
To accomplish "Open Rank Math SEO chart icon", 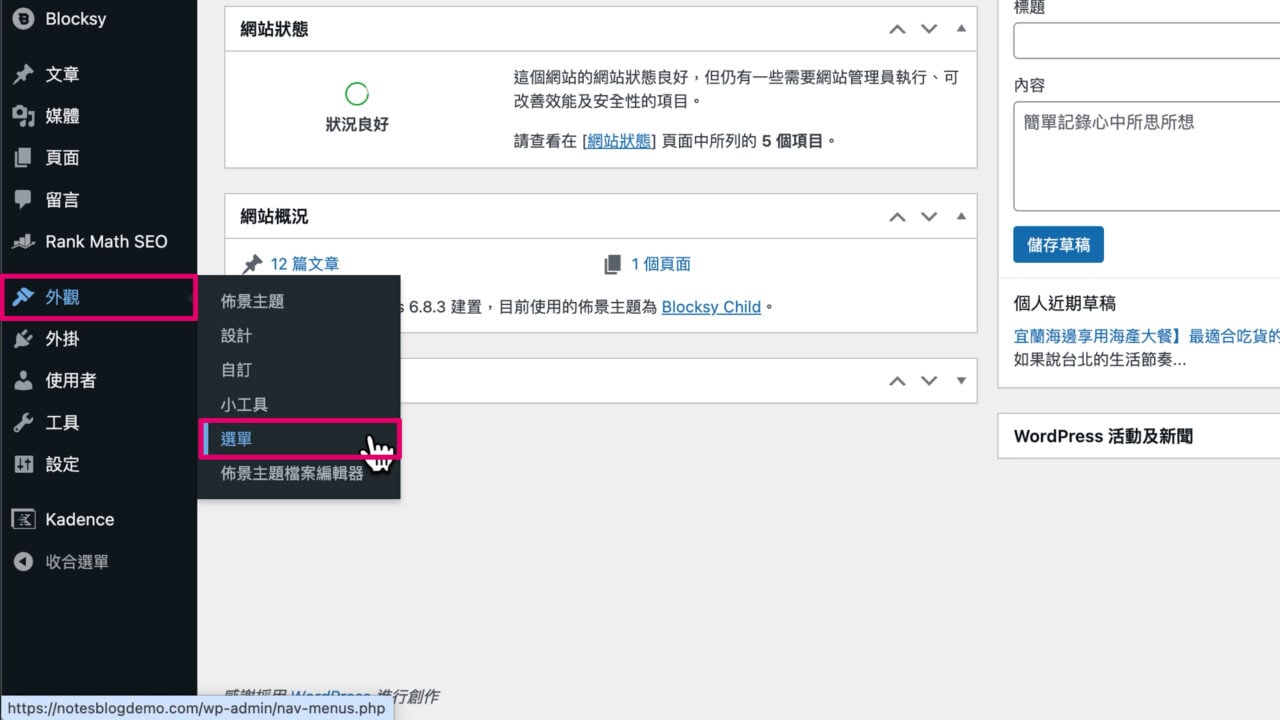I will 23,242.
